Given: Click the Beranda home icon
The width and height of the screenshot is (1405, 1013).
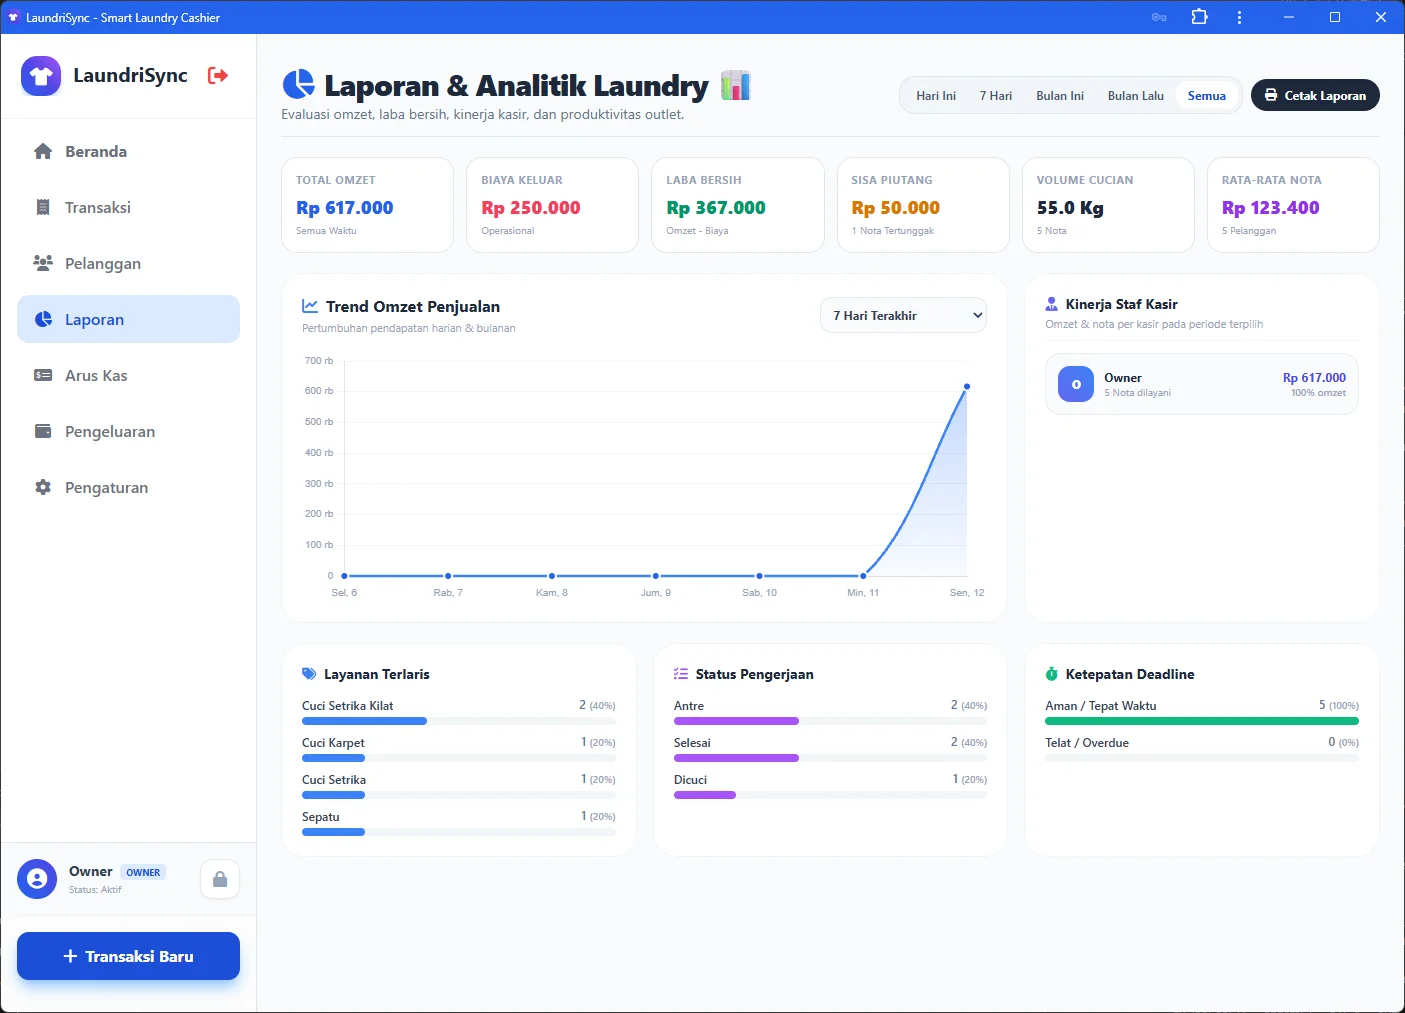Looking at the screenshot, I should click(x=43, y=152).
